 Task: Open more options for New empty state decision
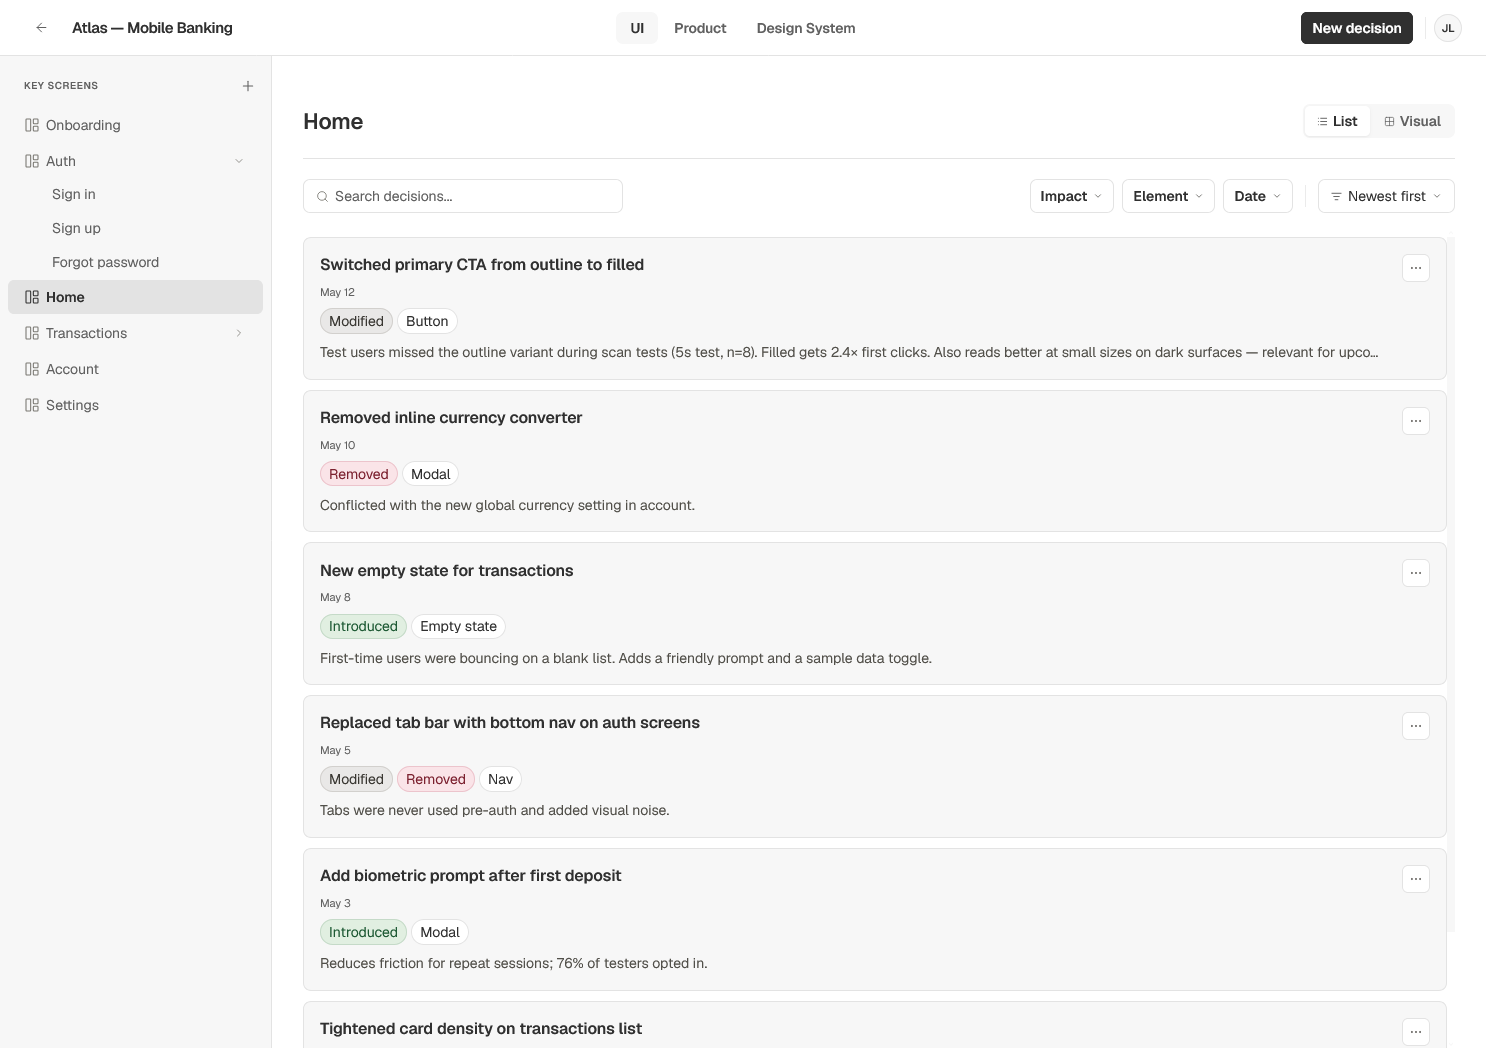(x=1415, y=573)
